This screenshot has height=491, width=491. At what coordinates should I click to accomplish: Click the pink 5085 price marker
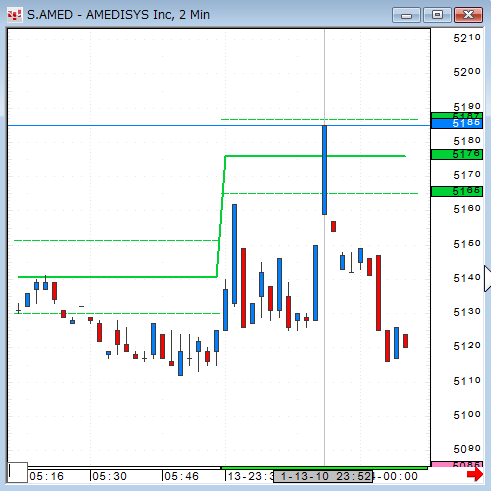pos(457,464)
